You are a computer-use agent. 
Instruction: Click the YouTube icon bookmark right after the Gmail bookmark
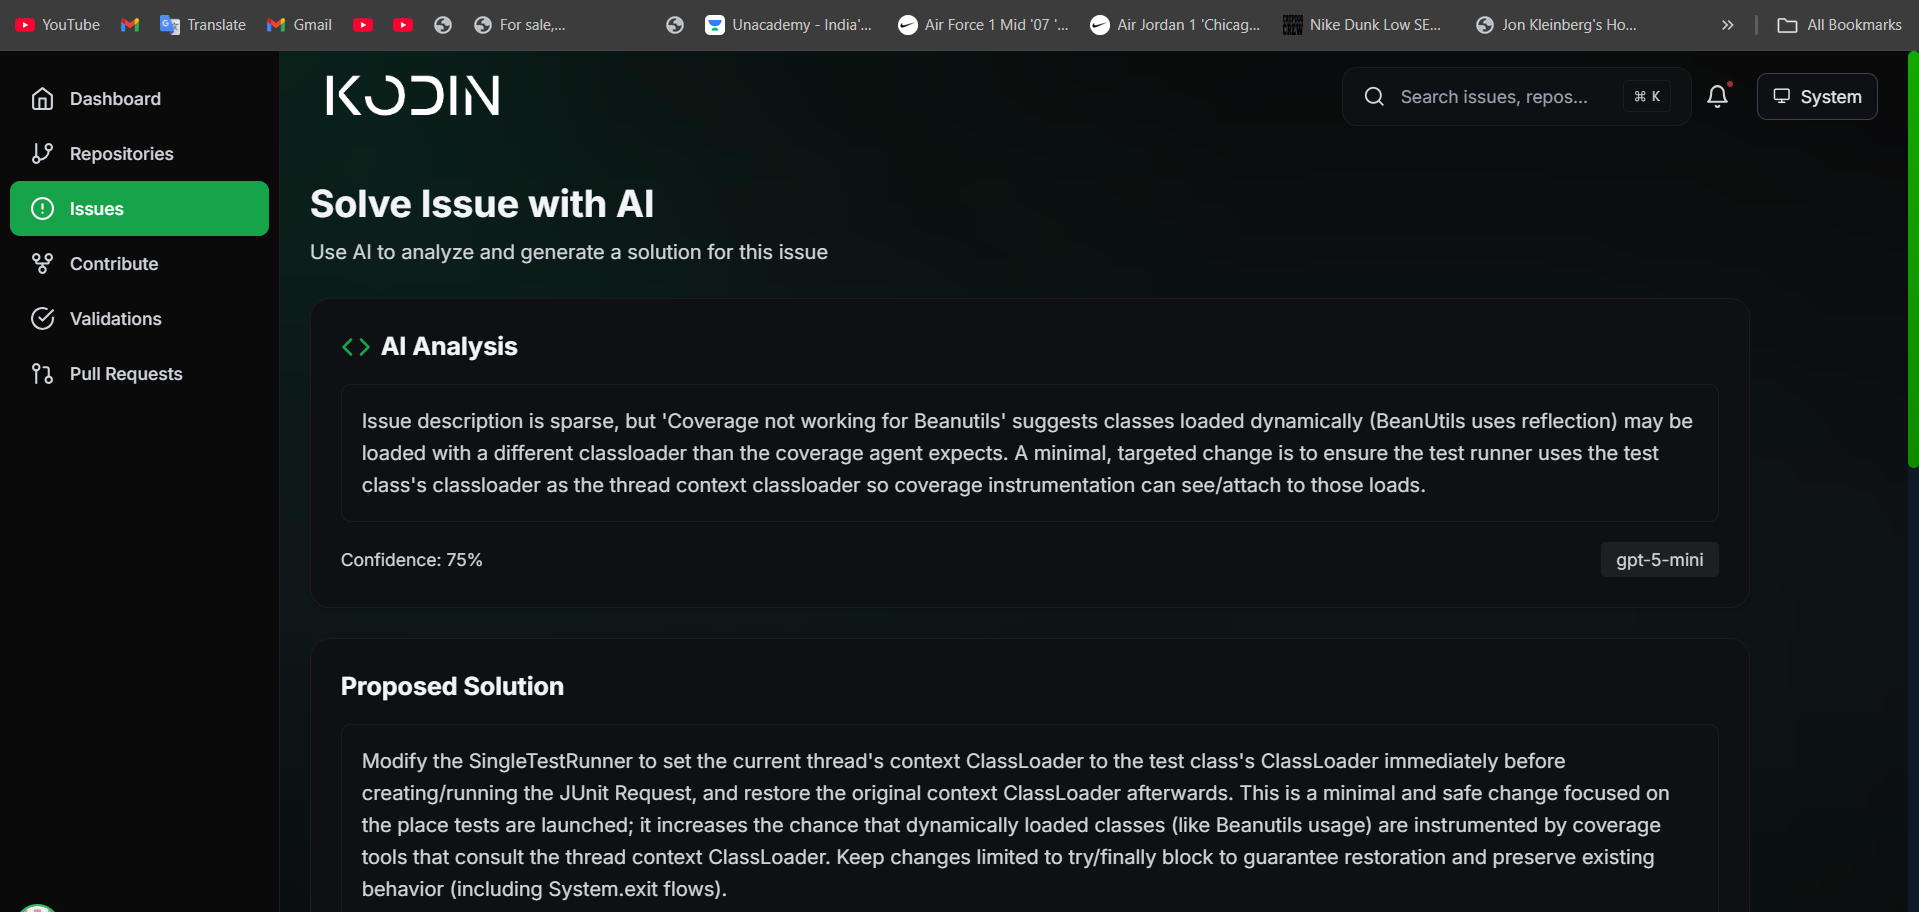coord(364,25)
